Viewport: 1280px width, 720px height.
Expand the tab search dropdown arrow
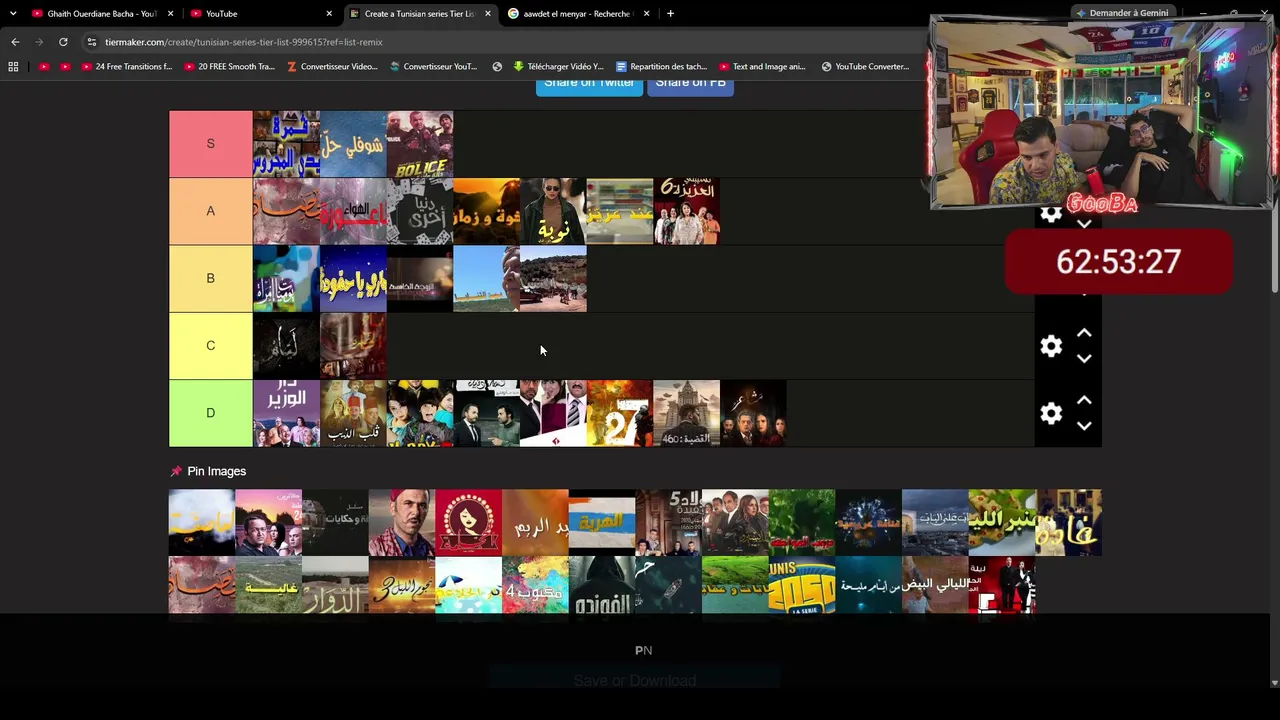tap(13, 14)
